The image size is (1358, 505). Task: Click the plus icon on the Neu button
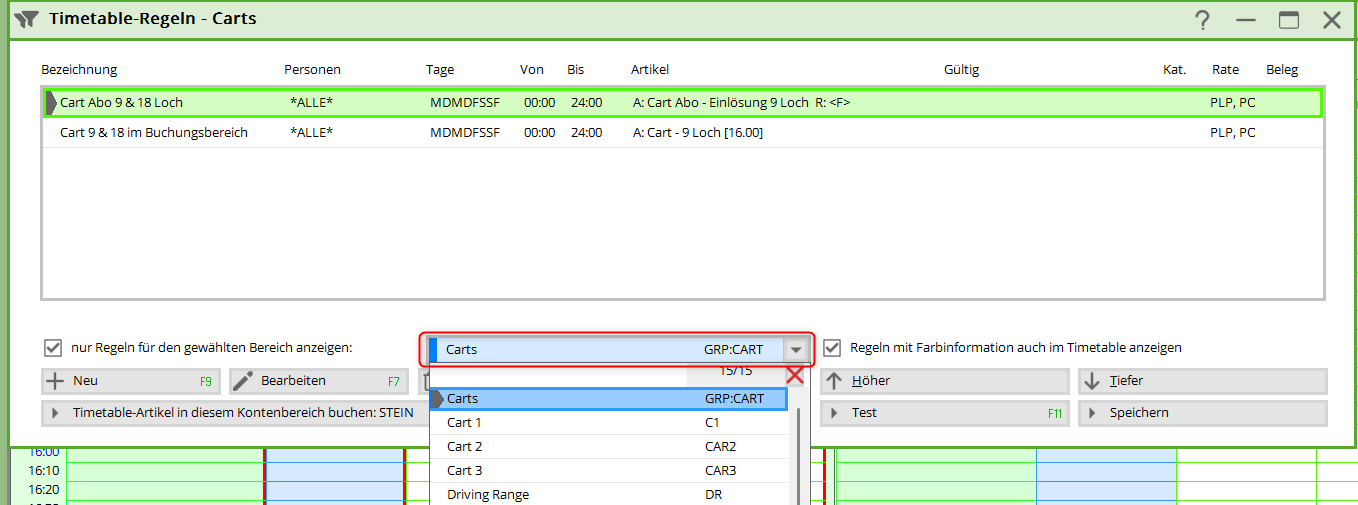[x=56, y=381]
